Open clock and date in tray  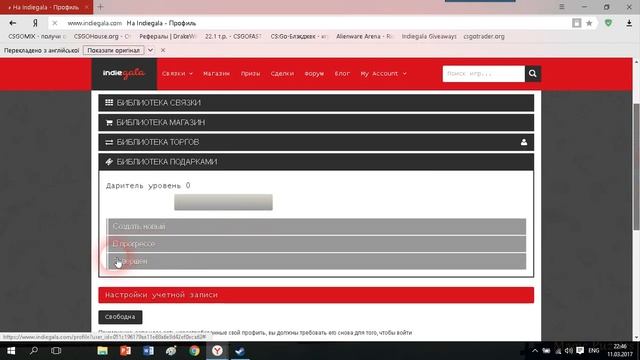(620, 351)
